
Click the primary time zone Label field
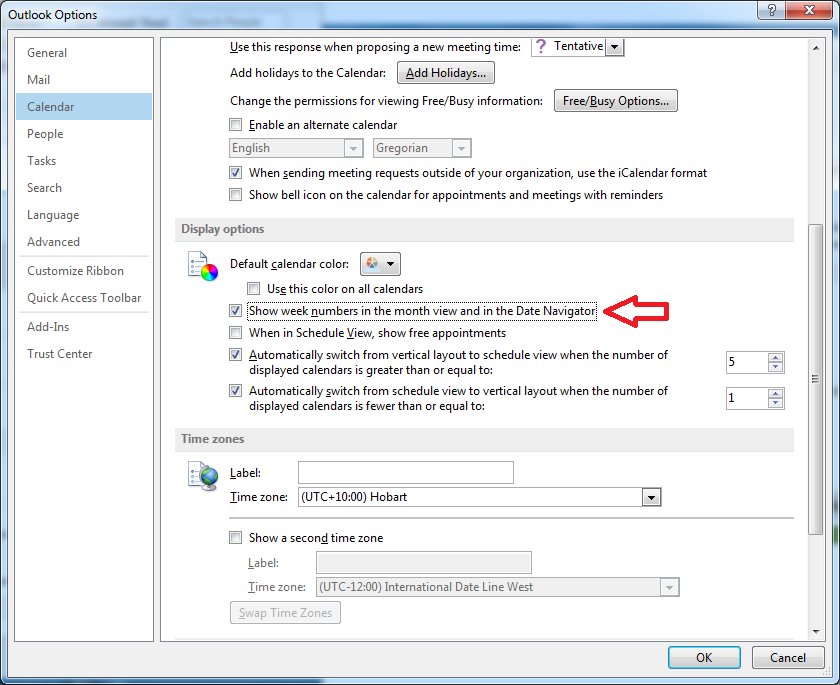pos(406,472)
